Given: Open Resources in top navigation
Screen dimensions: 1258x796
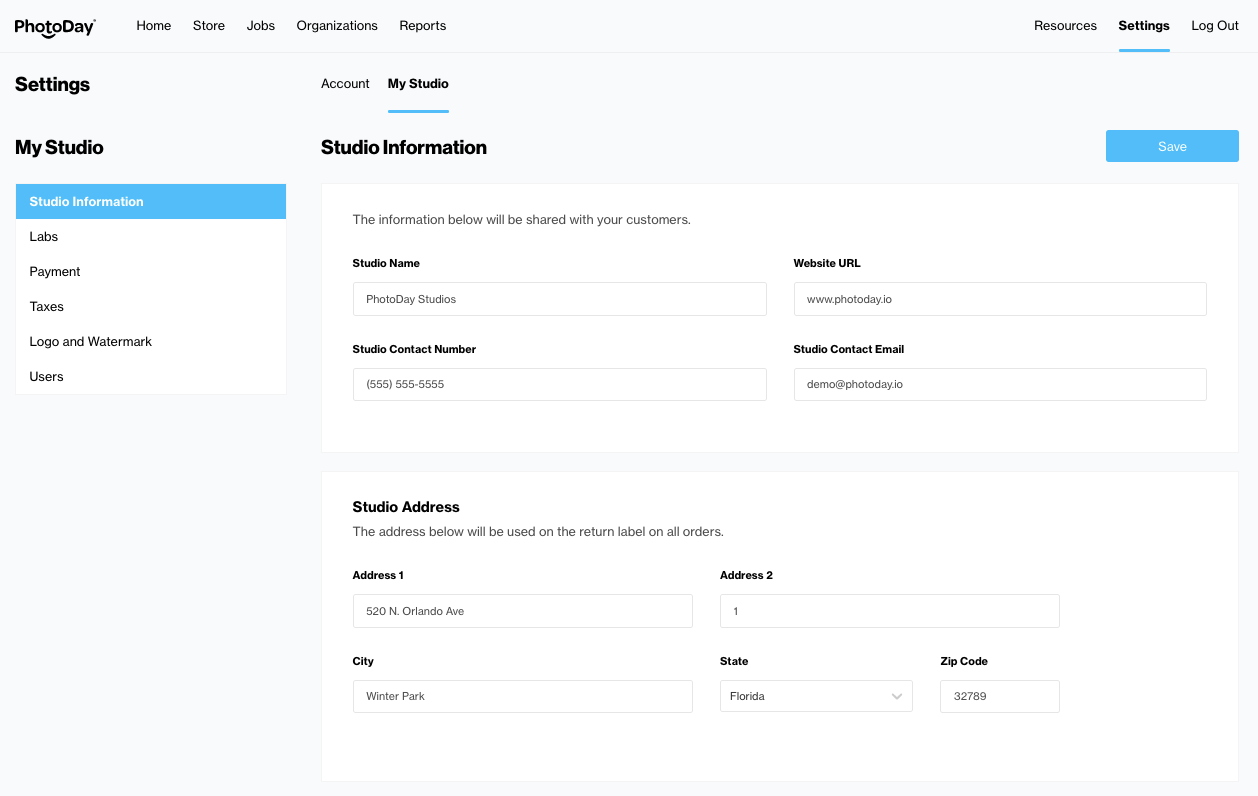Looking at the screenshot, I should coord(1065,26).
